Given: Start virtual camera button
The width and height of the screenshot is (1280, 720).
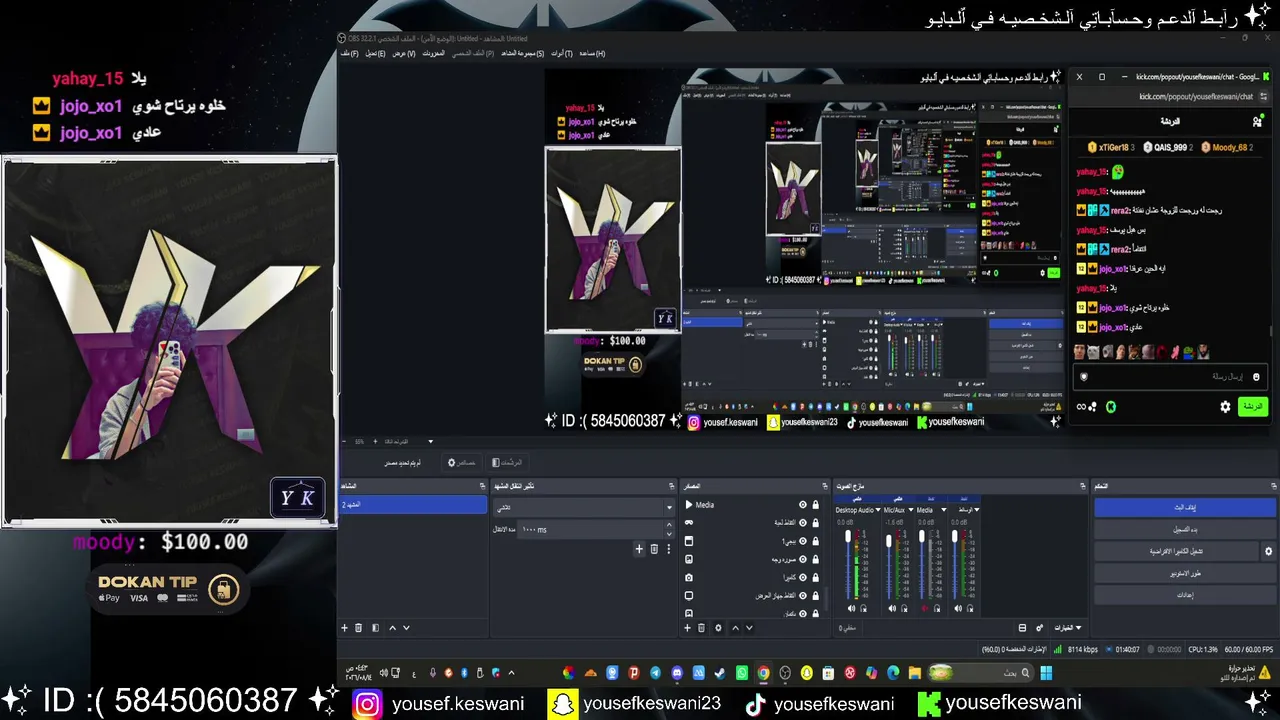Looking at the screenshot, I should (1176, 551).
